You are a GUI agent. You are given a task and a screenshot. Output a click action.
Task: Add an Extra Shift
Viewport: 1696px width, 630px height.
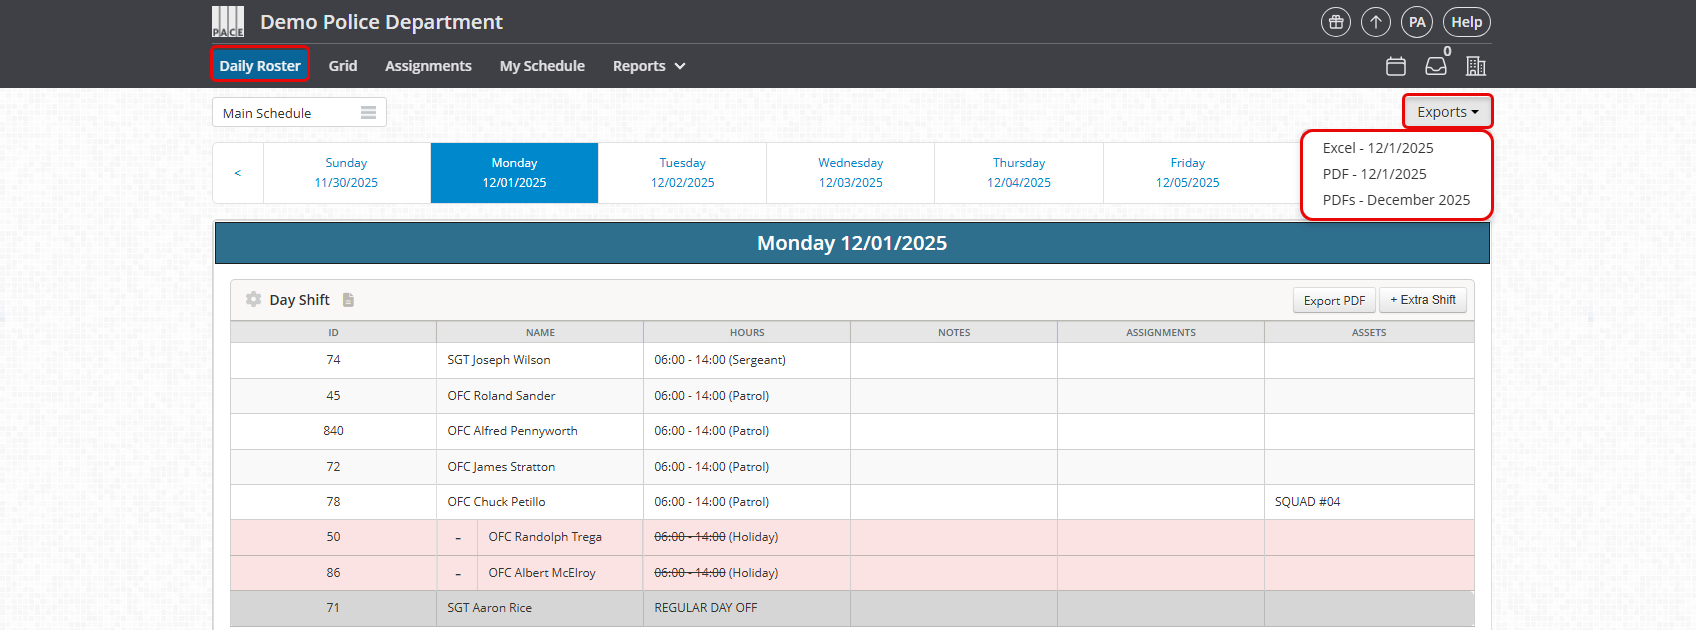click(x=1423, y=300)
